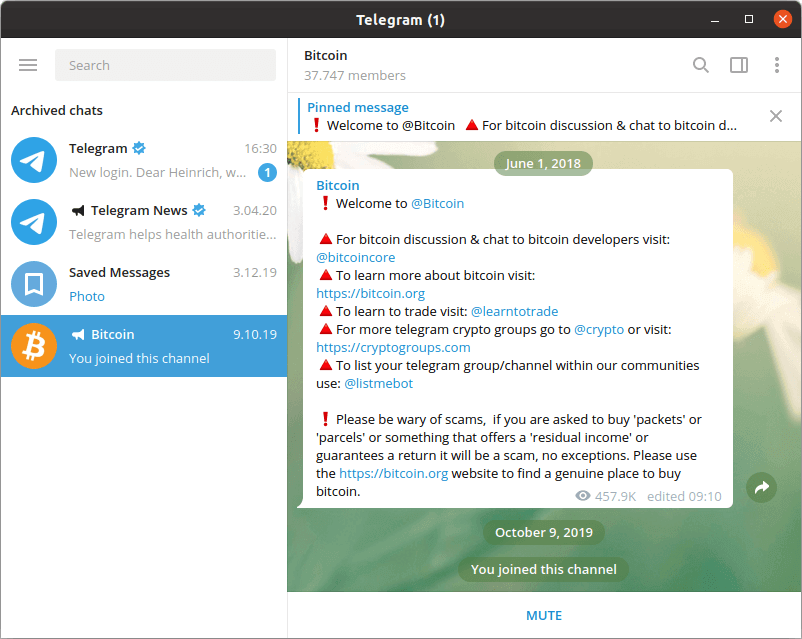Maximize the Telegram window
The height and width of the screenshot is (639, 802).
tap(749, 19)
